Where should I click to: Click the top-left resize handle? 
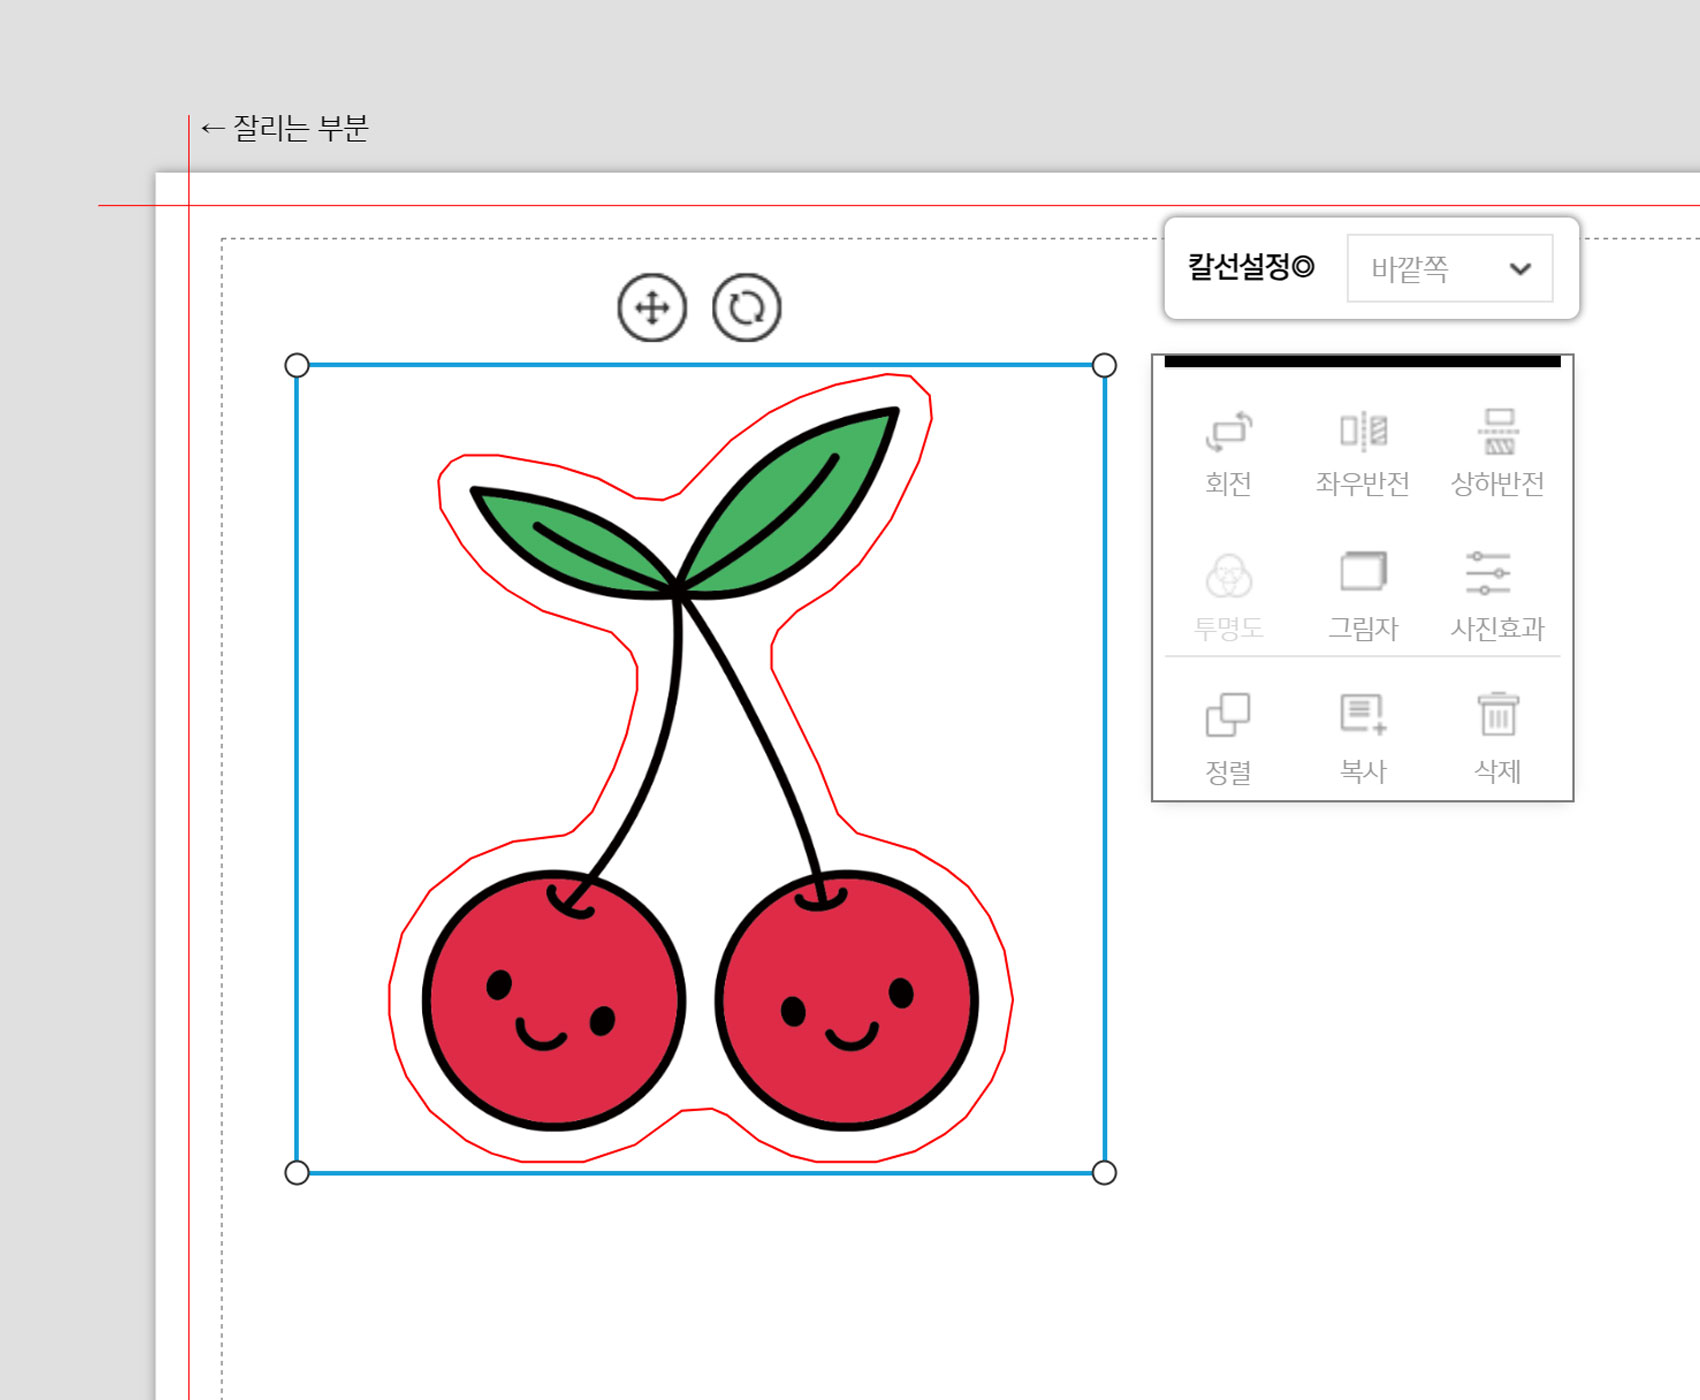coord(297,365)
